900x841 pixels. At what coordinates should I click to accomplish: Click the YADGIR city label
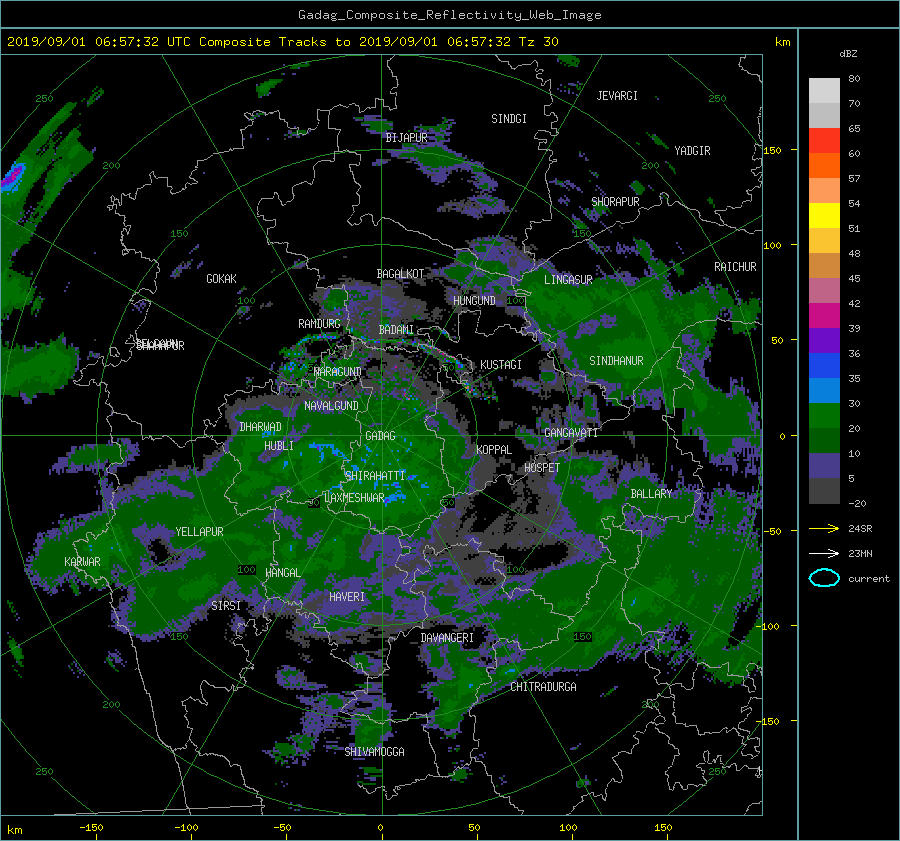692,151
